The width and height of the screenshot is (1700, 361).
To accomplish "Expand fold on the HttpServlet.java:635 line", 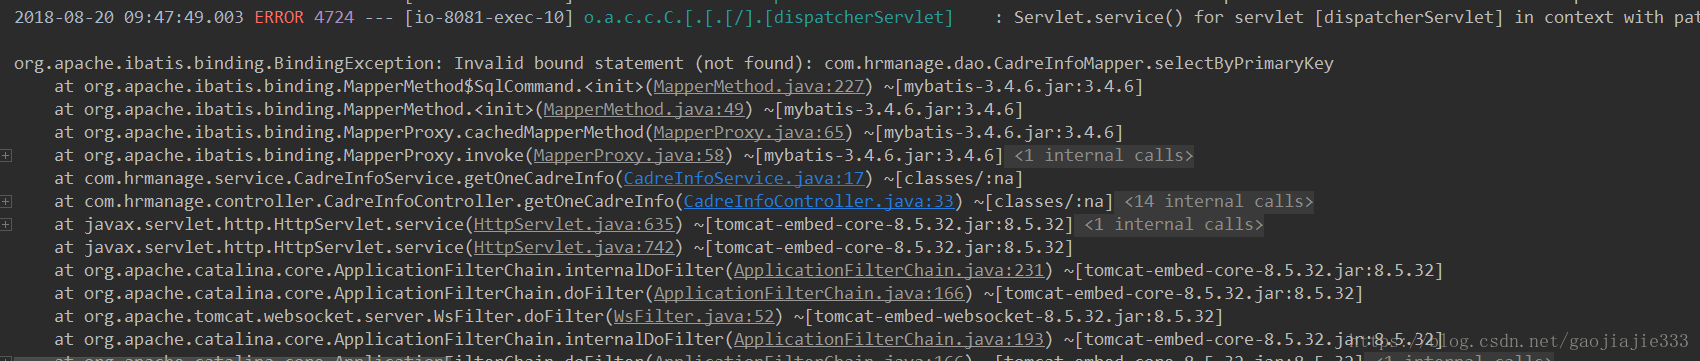I will [x=6, y=224].
